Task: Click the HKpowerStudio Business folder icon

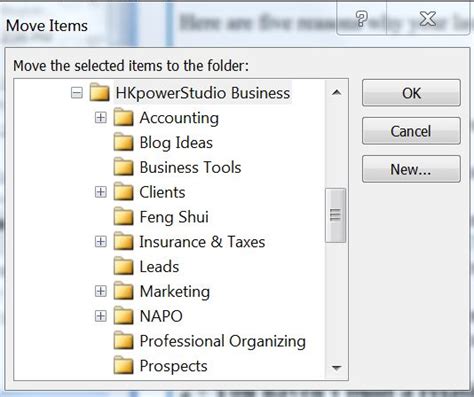Action: (x=100, y=92)
